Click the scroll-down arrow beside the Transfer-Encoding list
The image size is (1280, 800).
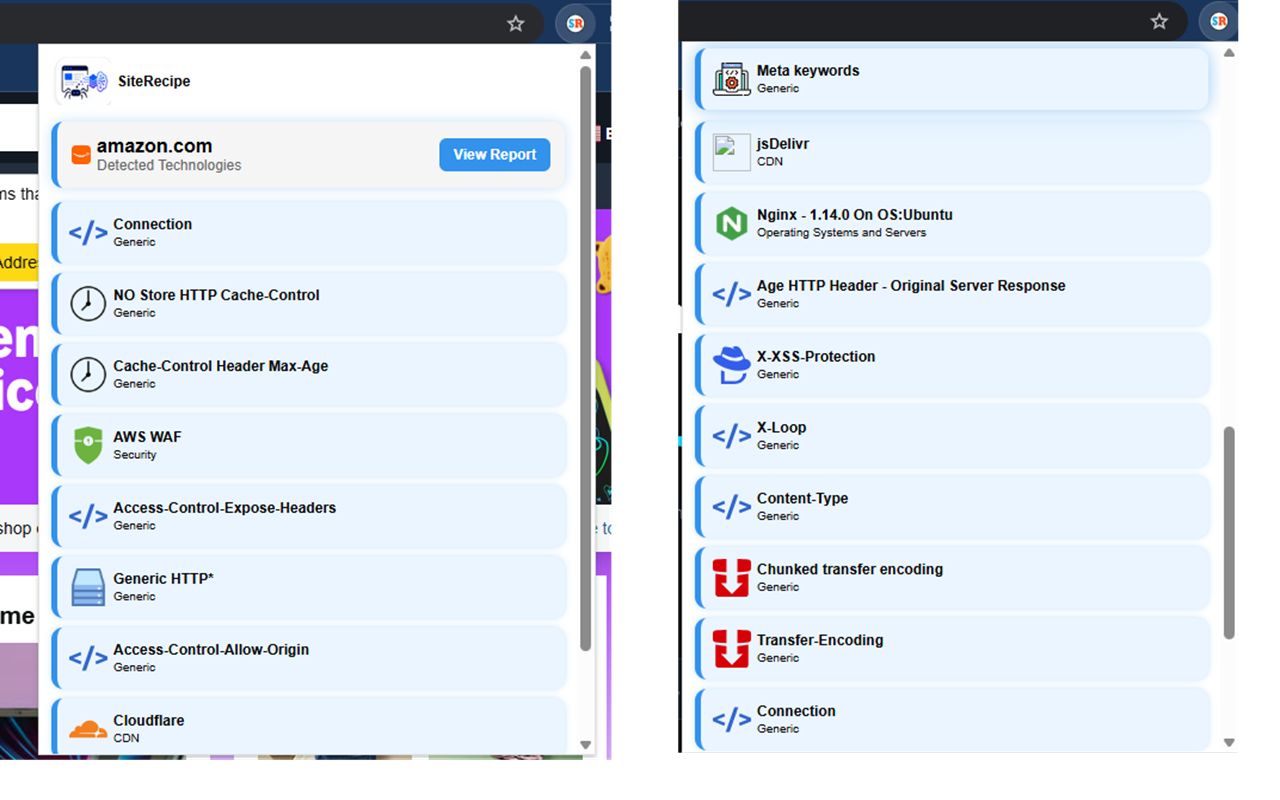[x=1230, y=743]
